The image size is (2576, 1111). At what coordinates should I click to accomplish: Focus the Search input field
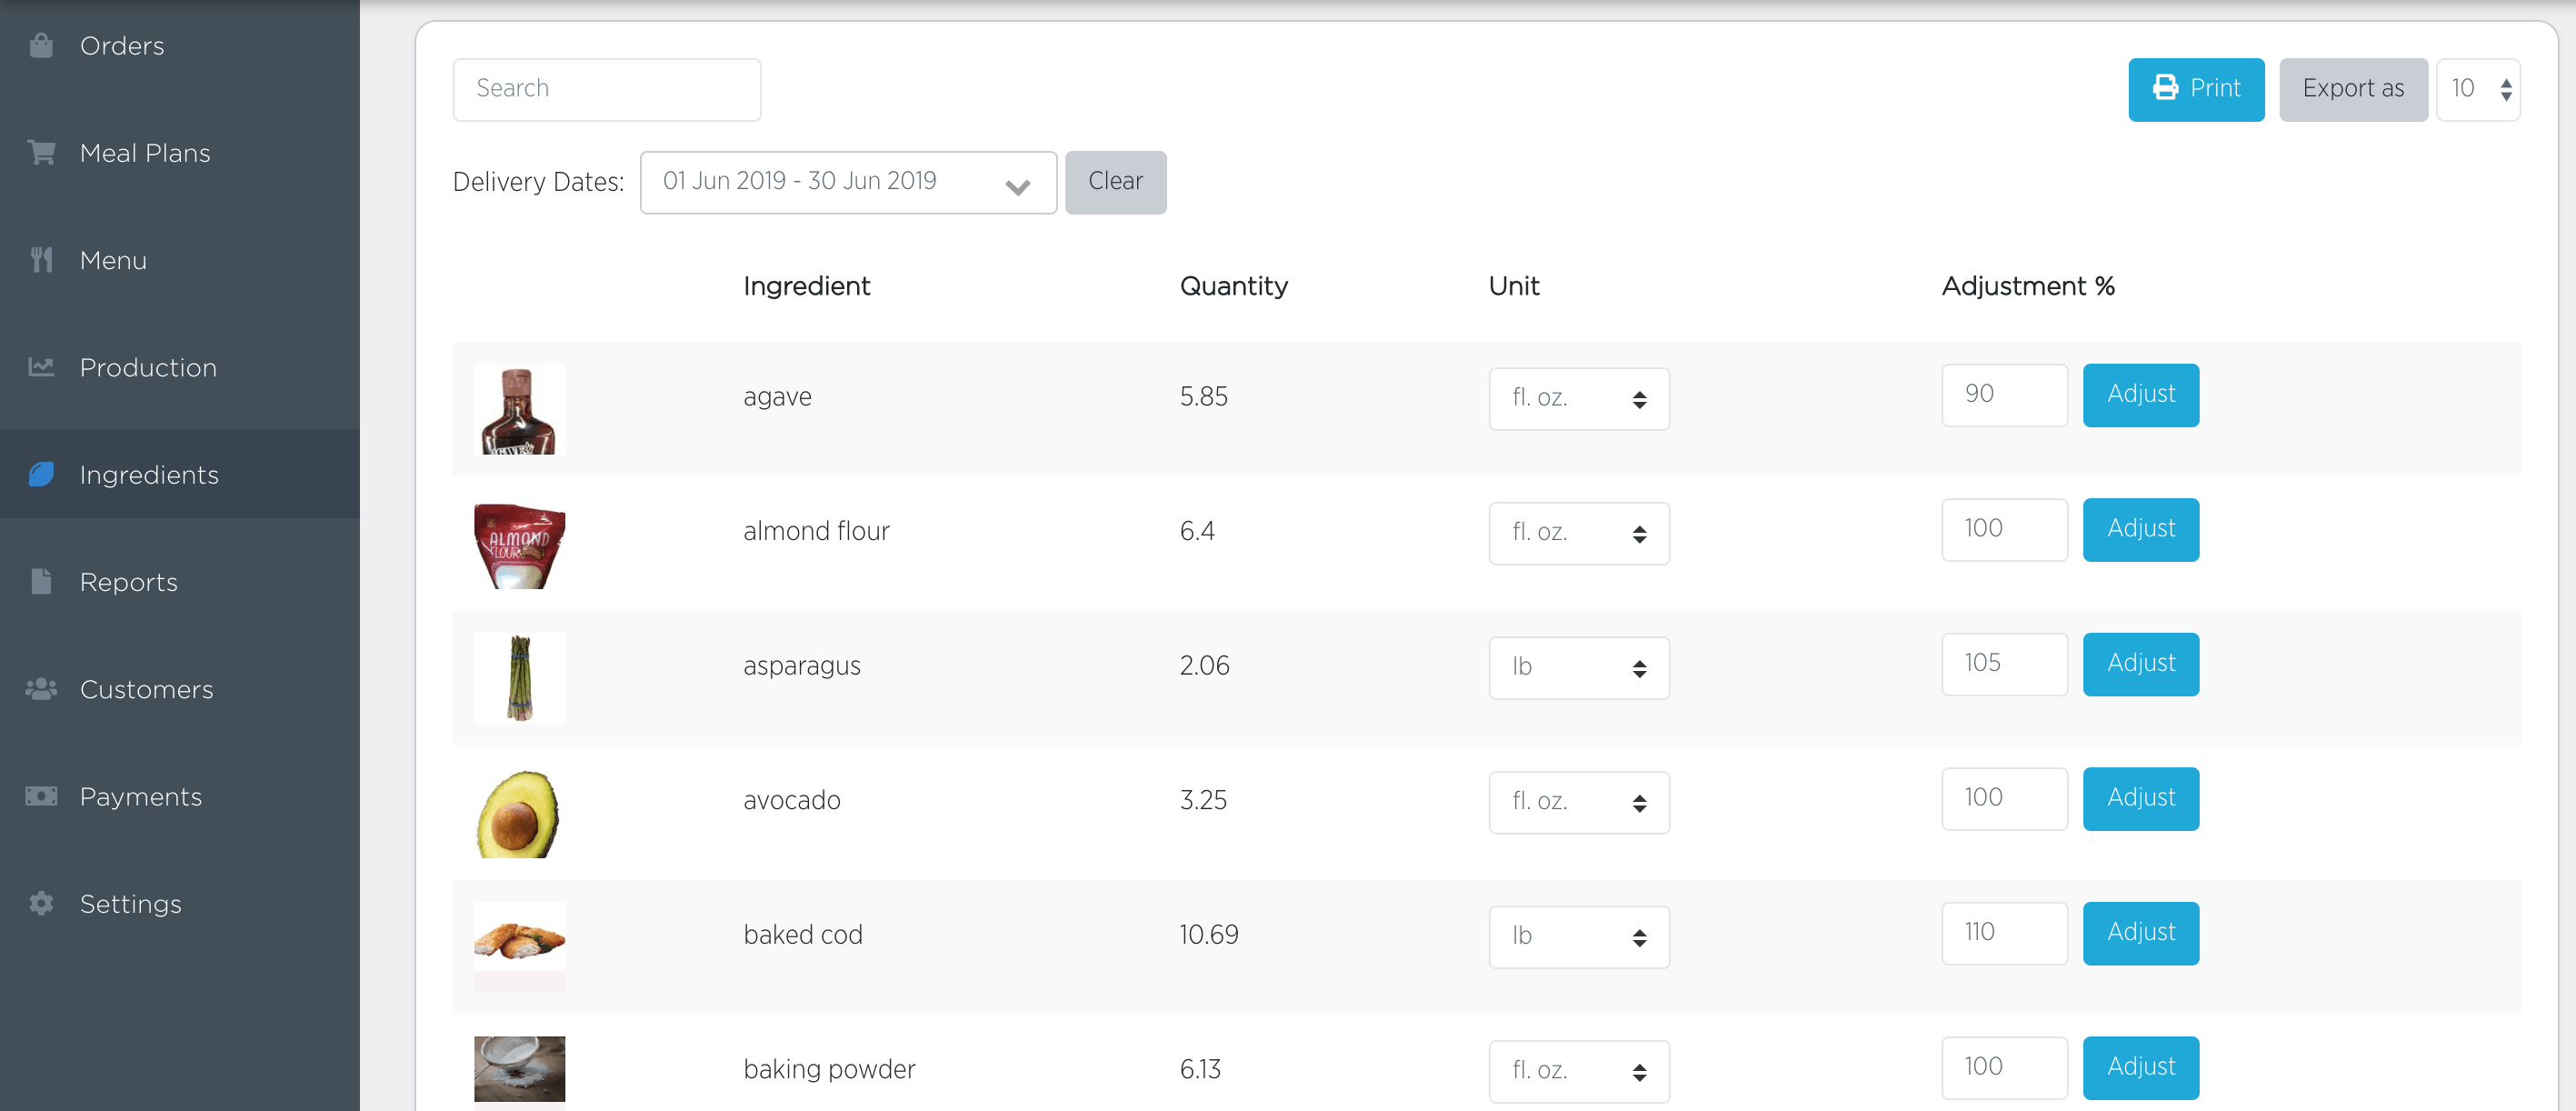606,89
